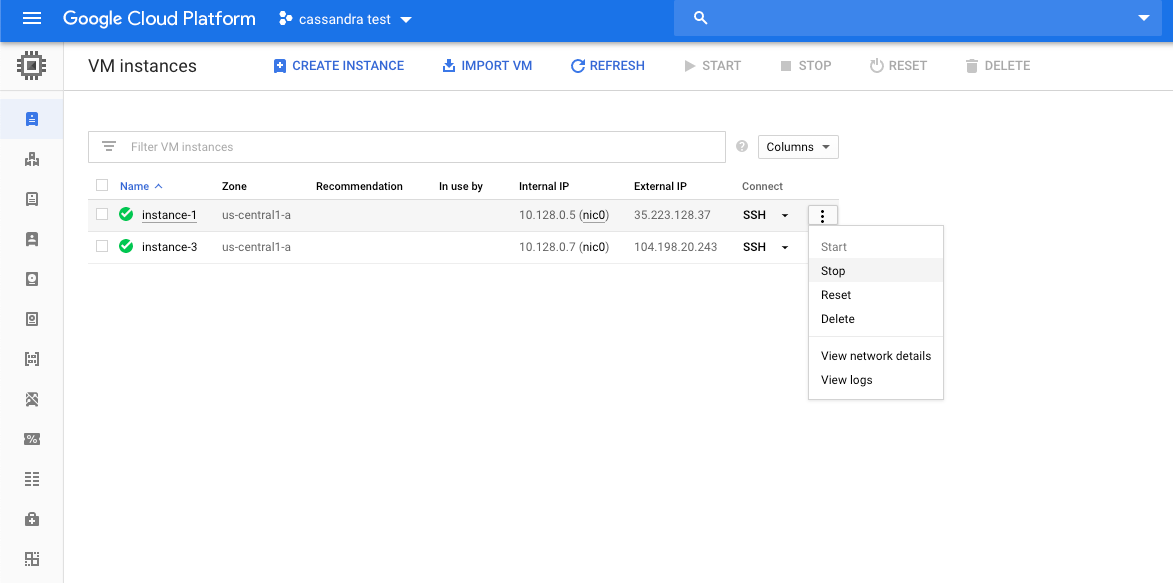This screenshot has width=1173, height=583.
Task: Open VM instances sidebar icon
Action: click(x=31, y=119)
